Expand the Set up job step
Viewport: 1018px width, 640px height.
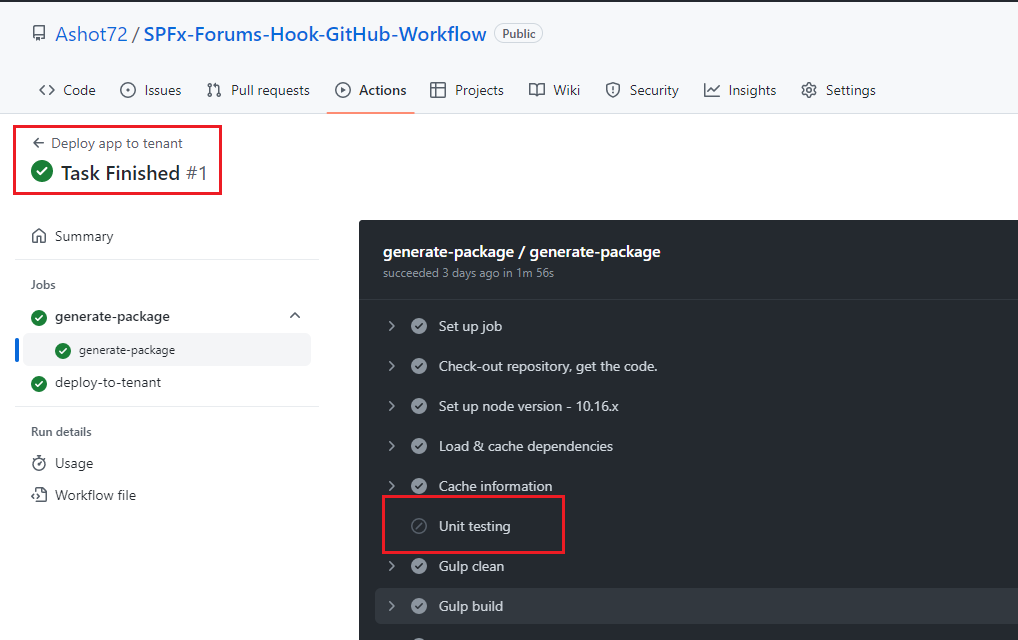(392, 326)
